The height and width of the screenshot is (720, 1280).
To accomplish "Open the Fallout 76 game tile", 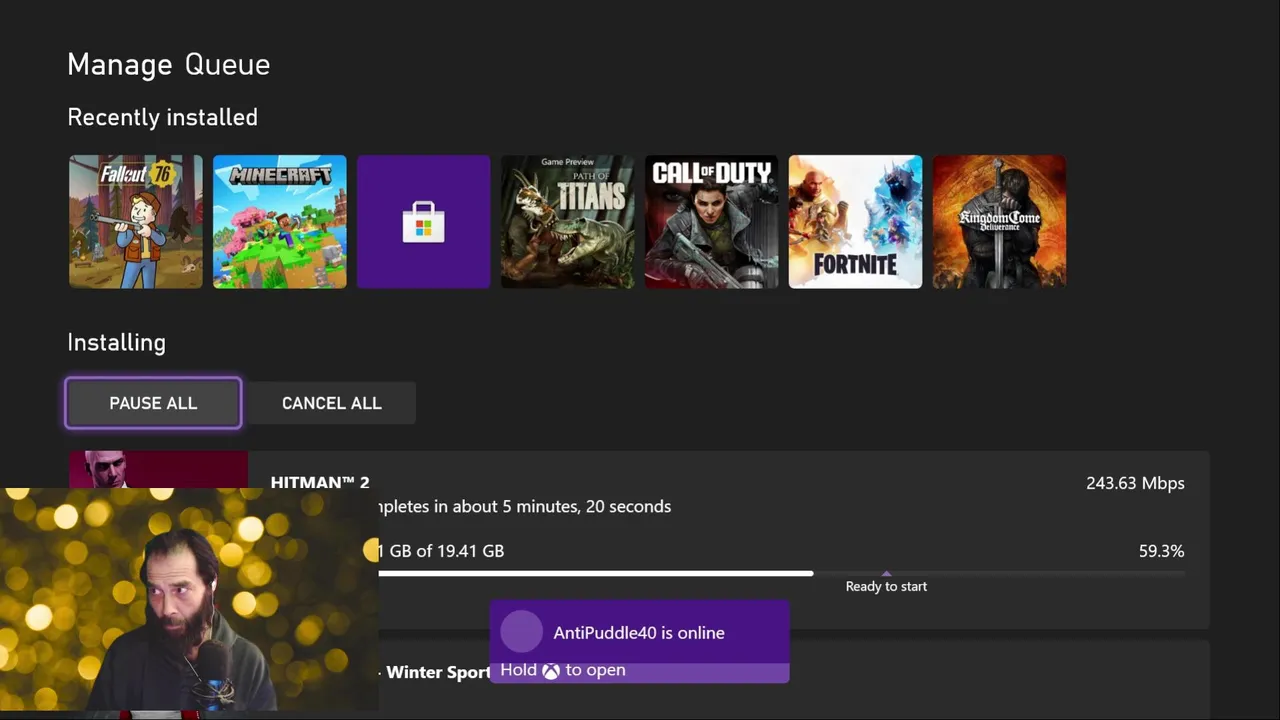I will tap(136, 222).
